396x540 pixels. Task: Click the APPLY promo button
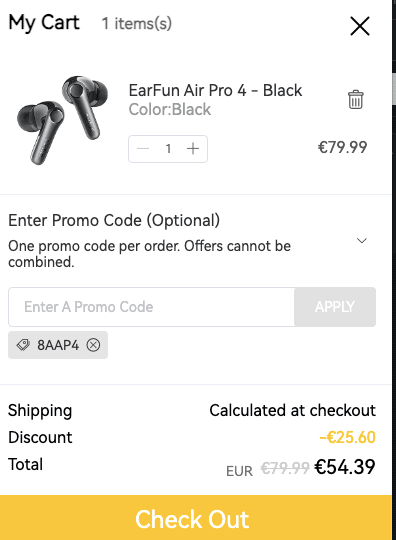click(335, 307)
